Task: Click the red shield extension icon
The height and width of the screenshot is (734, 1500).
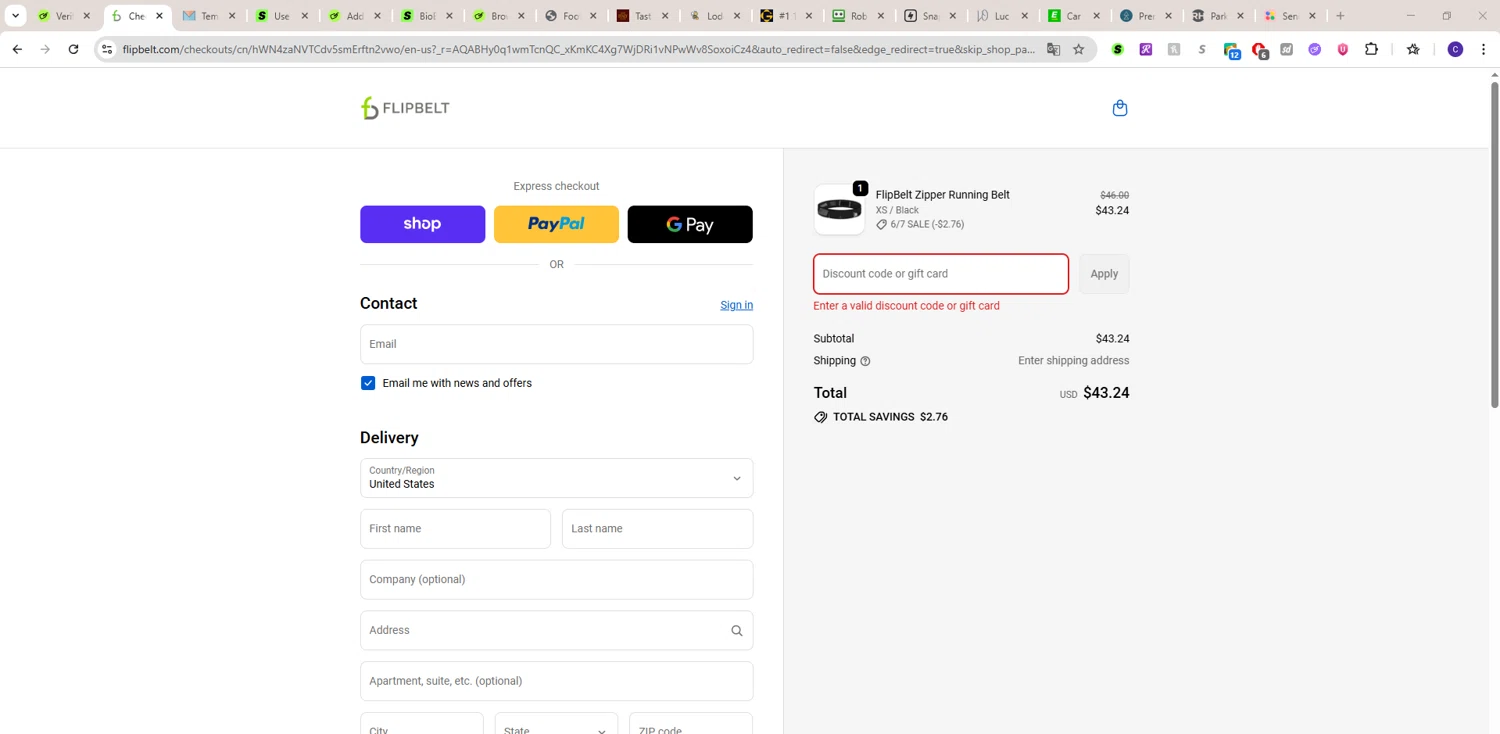Action: [1343, 49]
